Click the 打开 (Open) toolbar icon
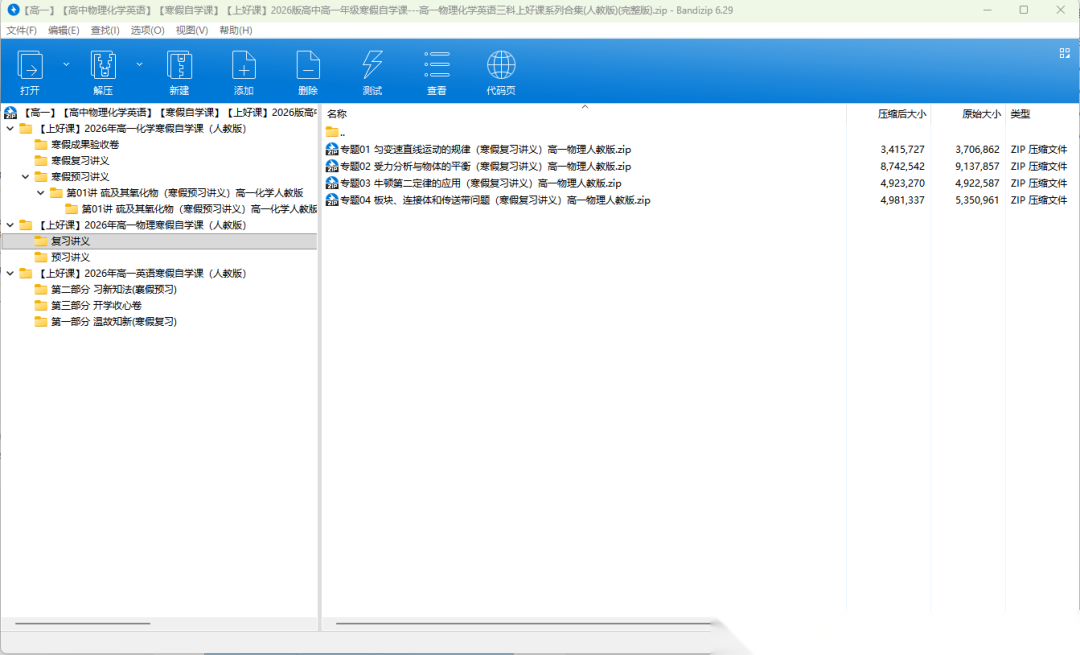The image size is (1080, 655). pos(30,67)
